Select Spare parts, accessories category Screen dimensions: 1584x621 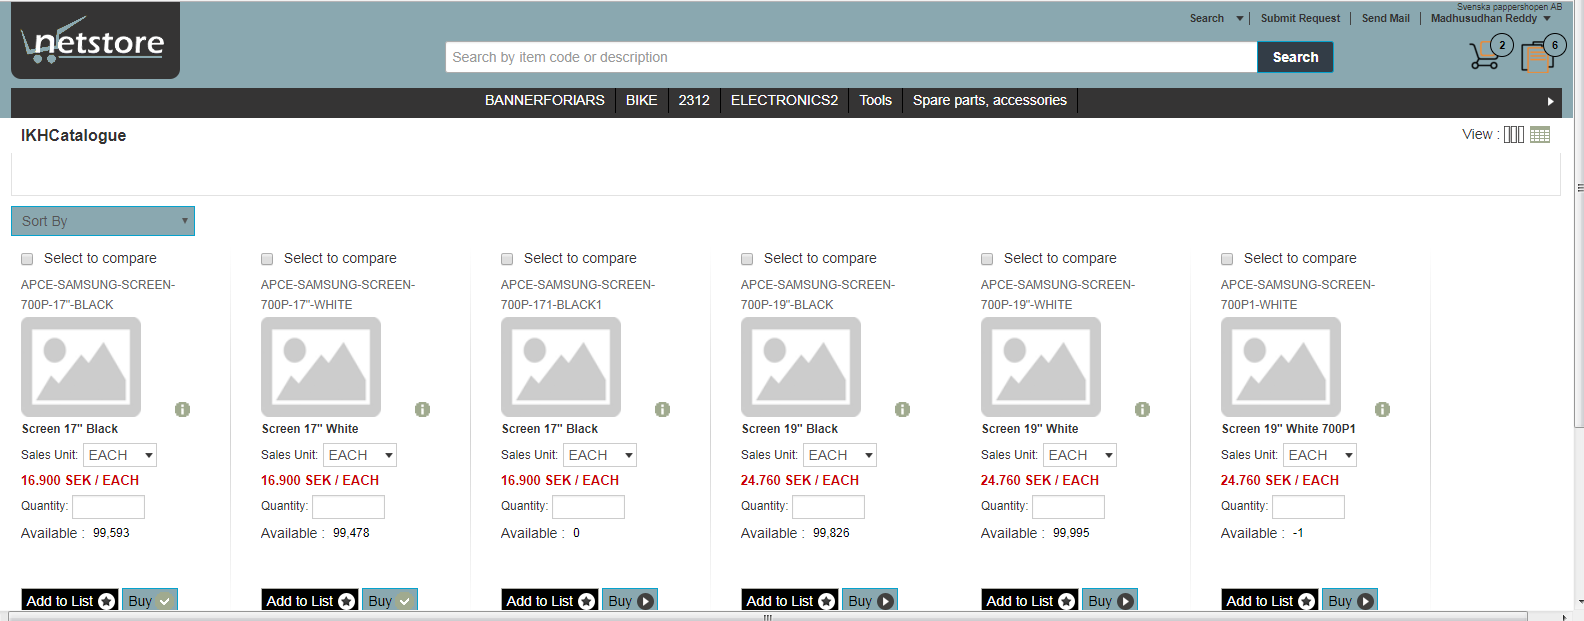pos(989,100)
